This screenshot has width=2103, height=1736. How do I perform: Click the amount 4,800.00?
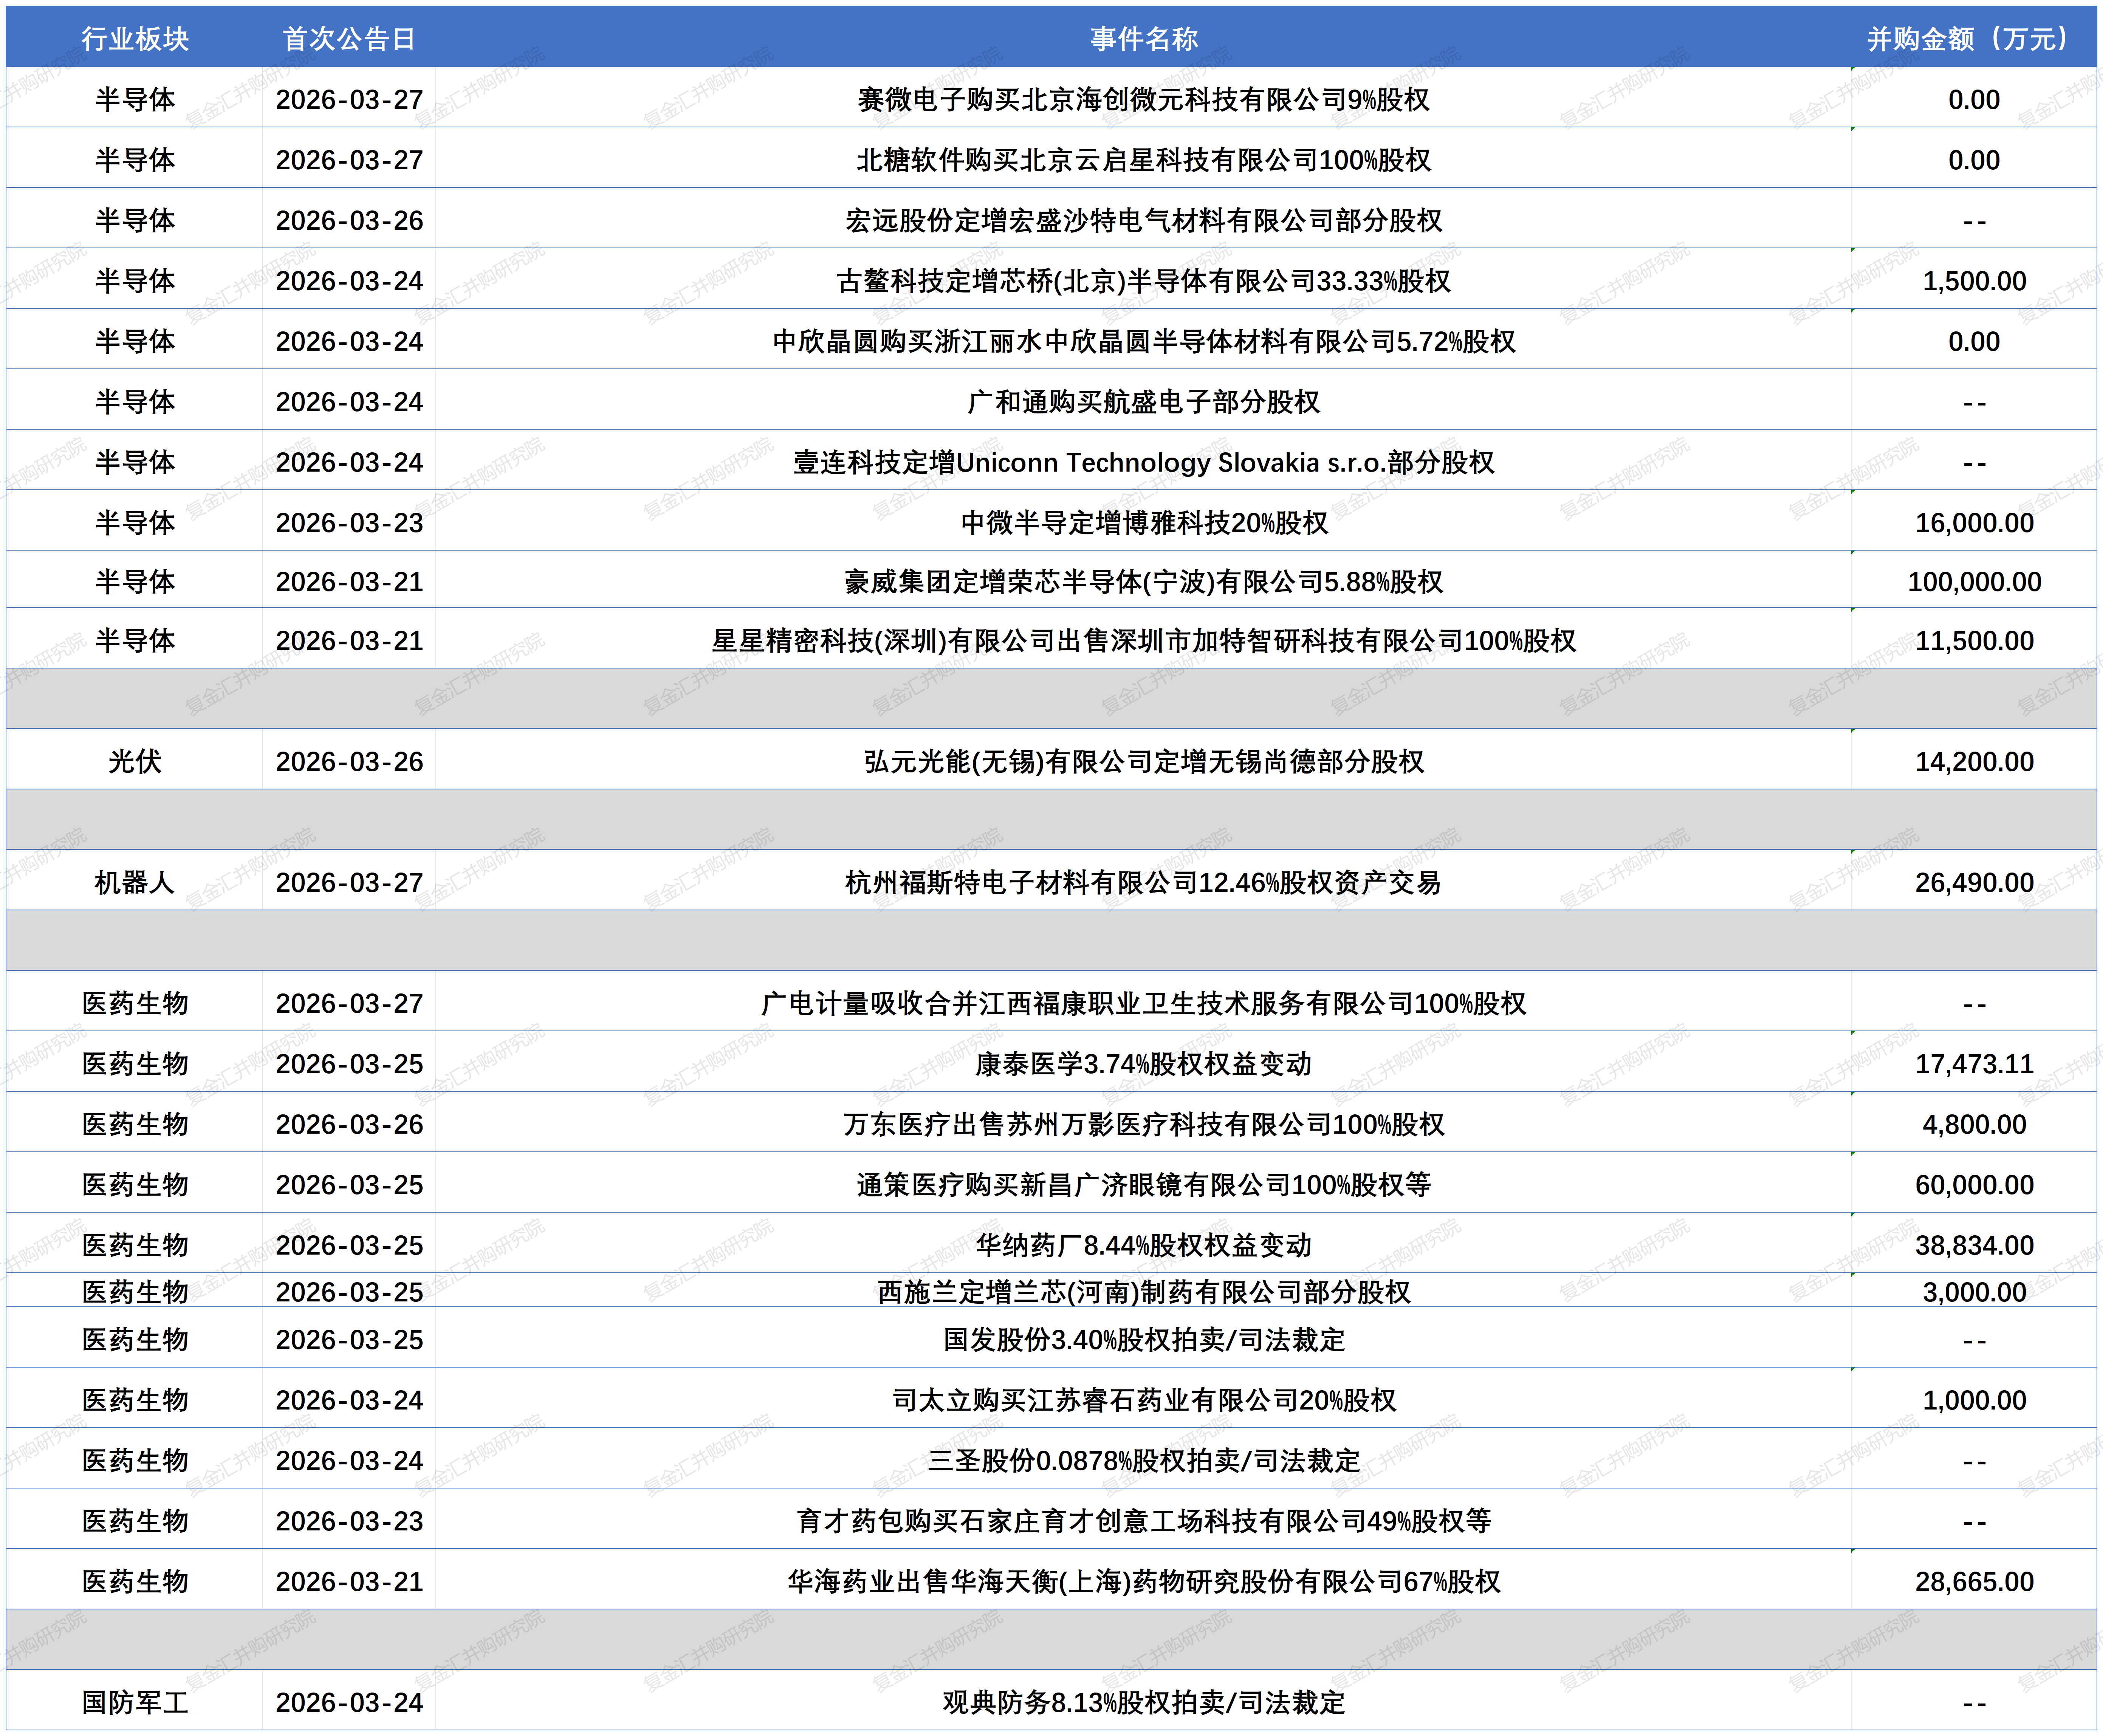coord(1974,1125)
